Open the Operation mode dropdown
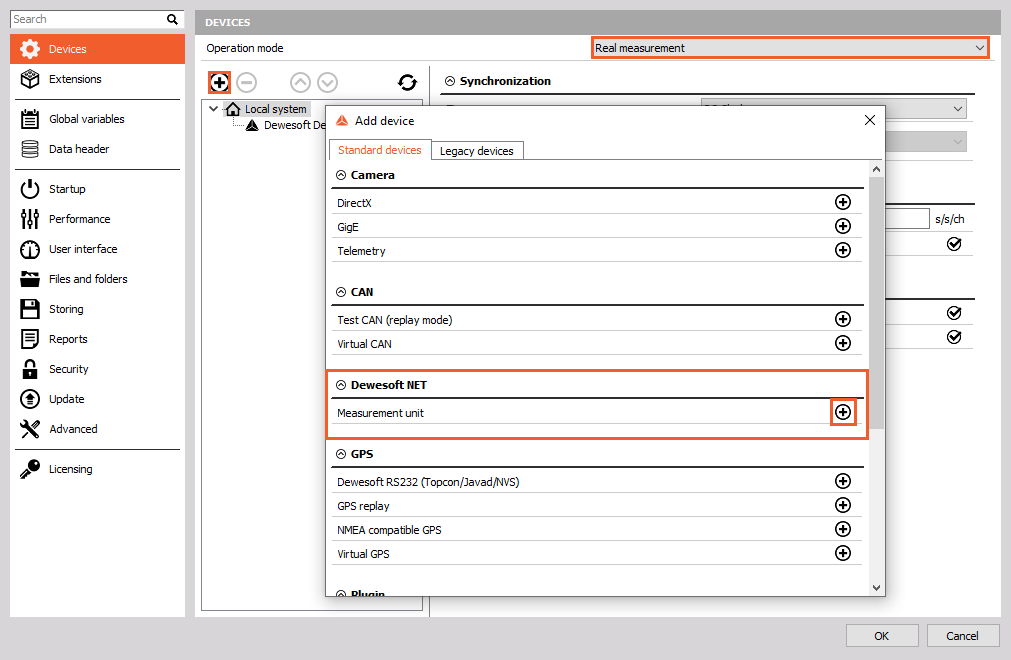Screen dimensions: 1011x660 [x=790, y=48]
